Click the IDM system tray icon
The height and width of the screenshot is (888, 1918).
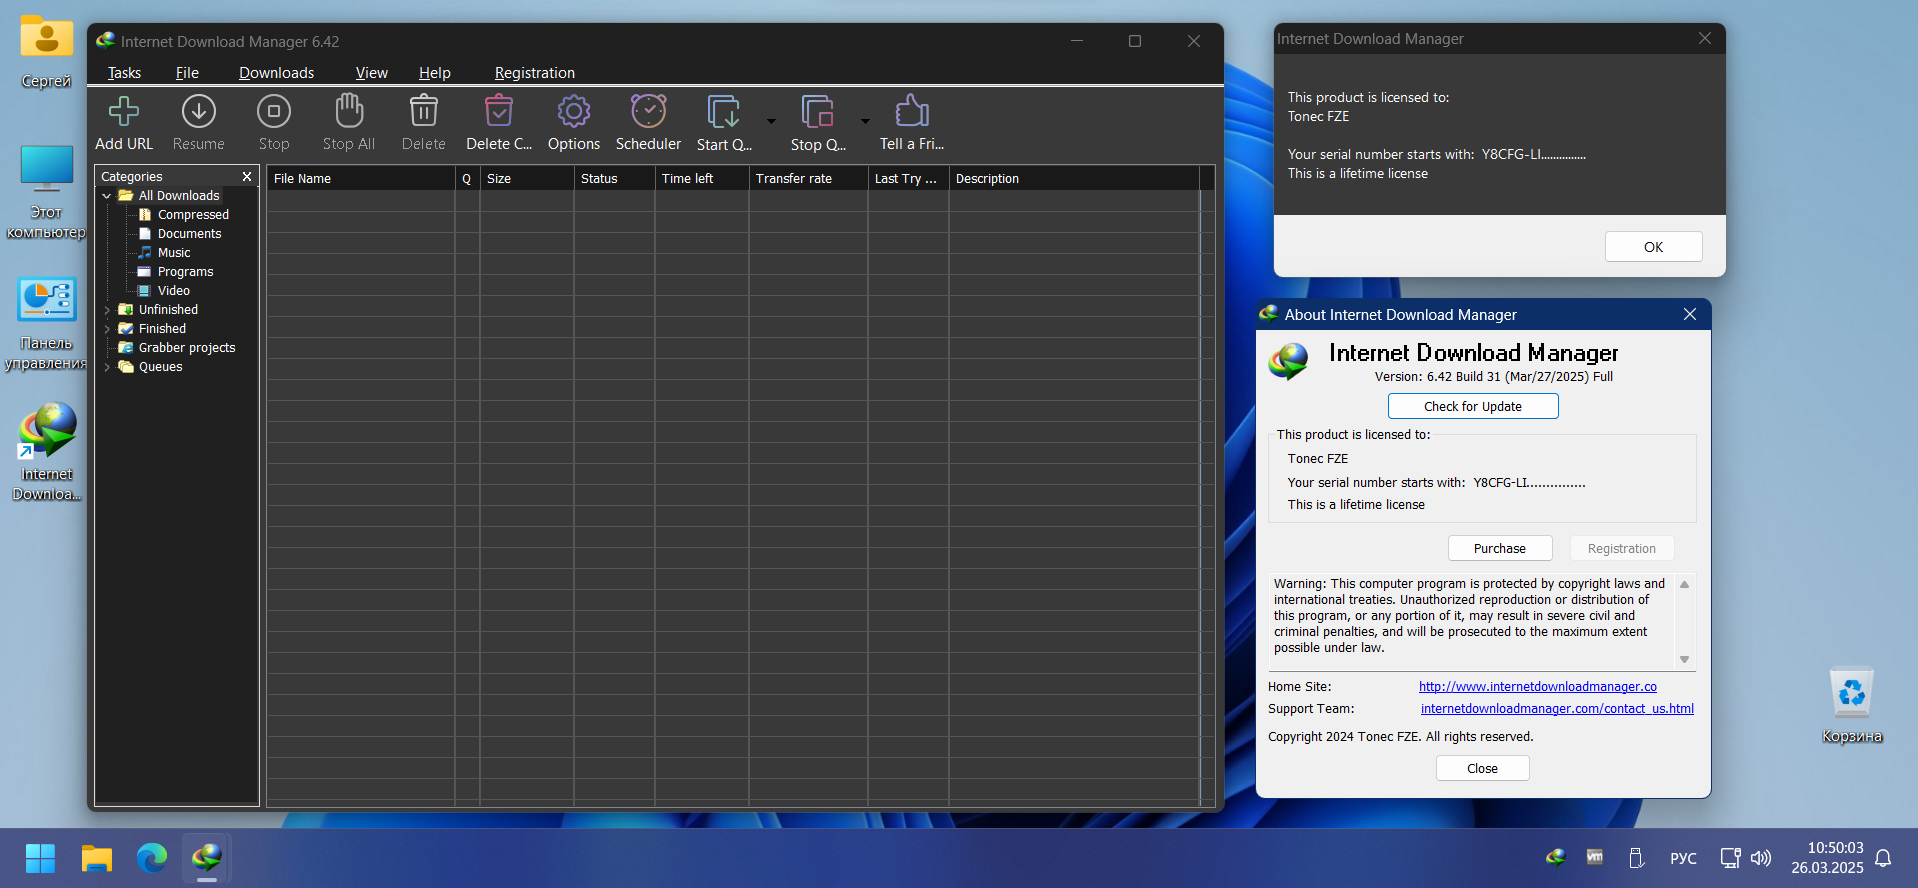pyautogui.click(x=1556, y=857)
